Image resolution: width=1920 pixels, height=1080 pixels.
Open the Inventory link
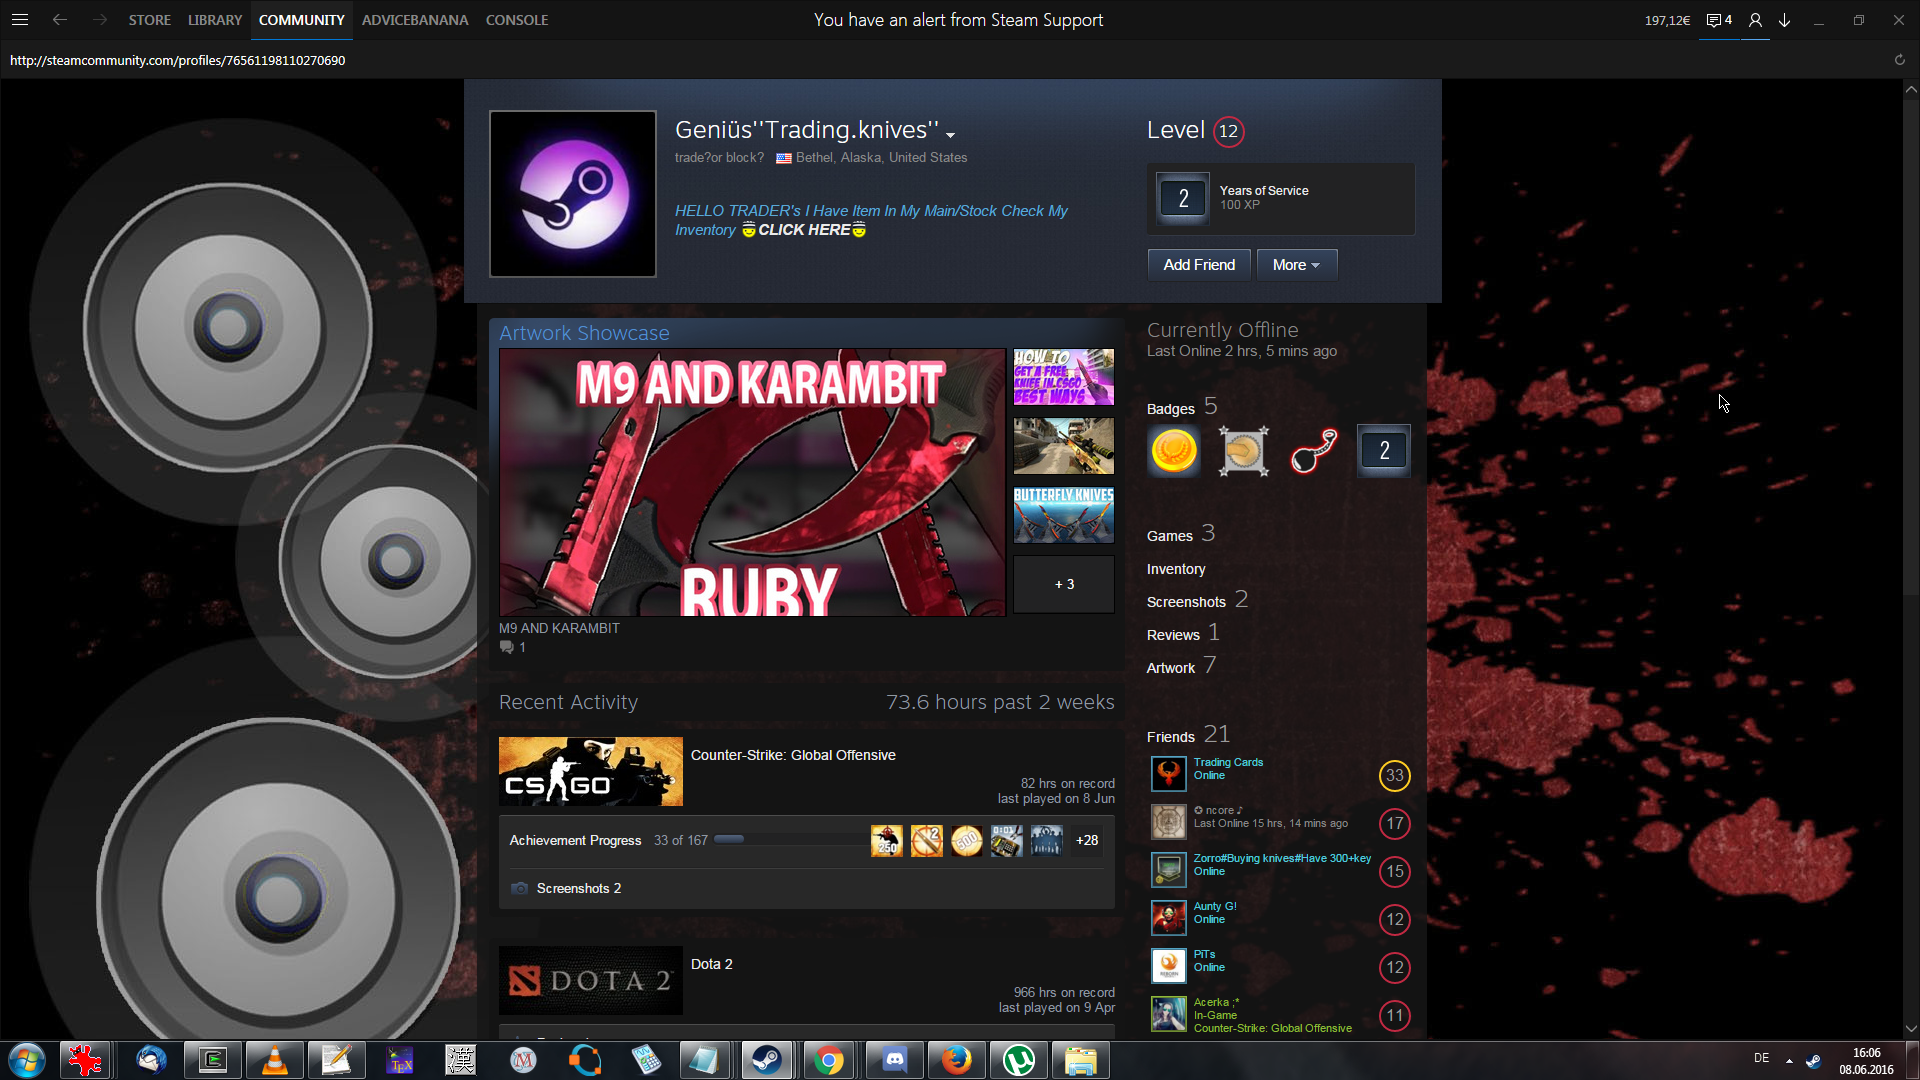[1176, 569]
